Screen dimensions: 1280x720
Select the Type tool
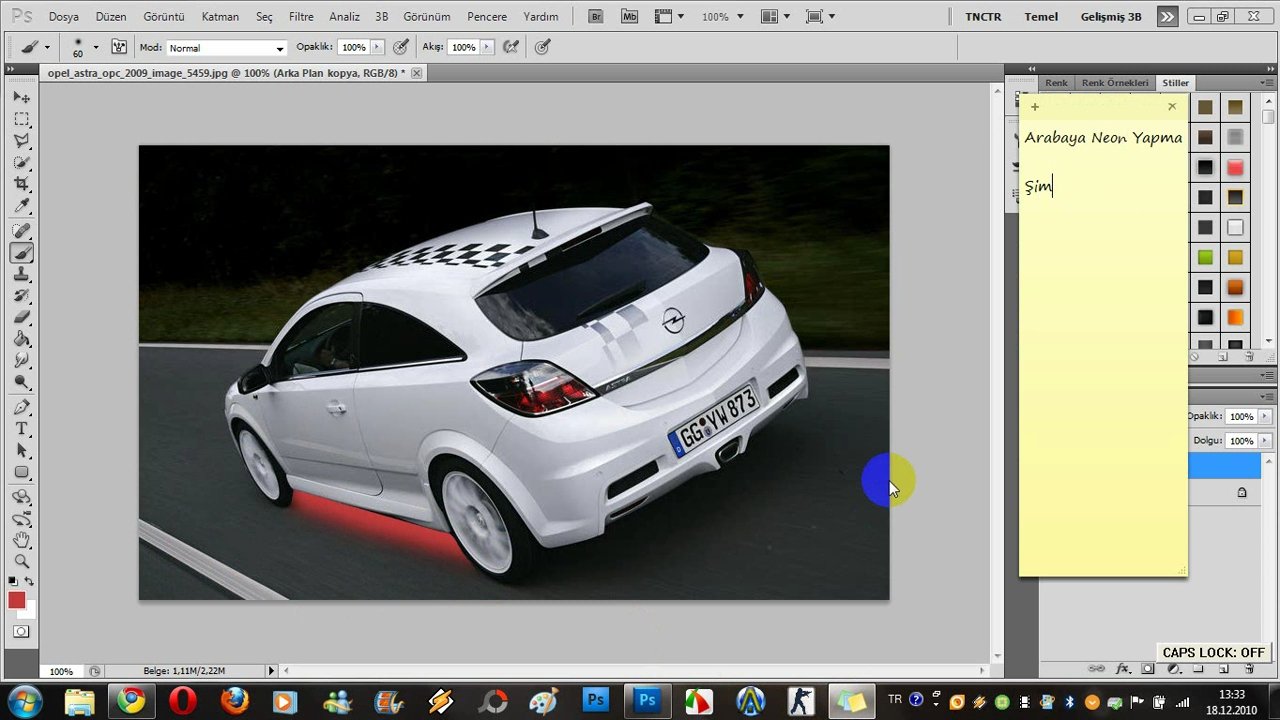[x=21, y=429]
